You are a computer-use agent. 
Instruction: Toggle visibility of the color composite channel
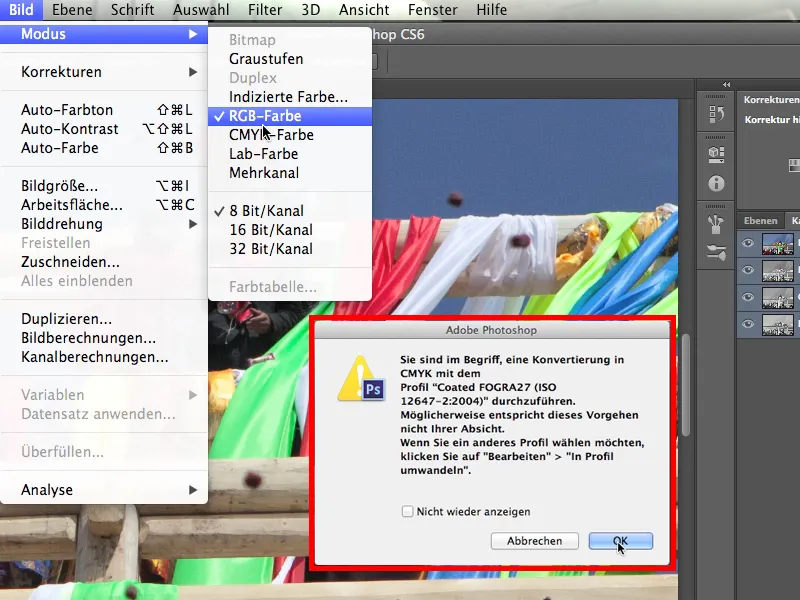coord(748,243)
